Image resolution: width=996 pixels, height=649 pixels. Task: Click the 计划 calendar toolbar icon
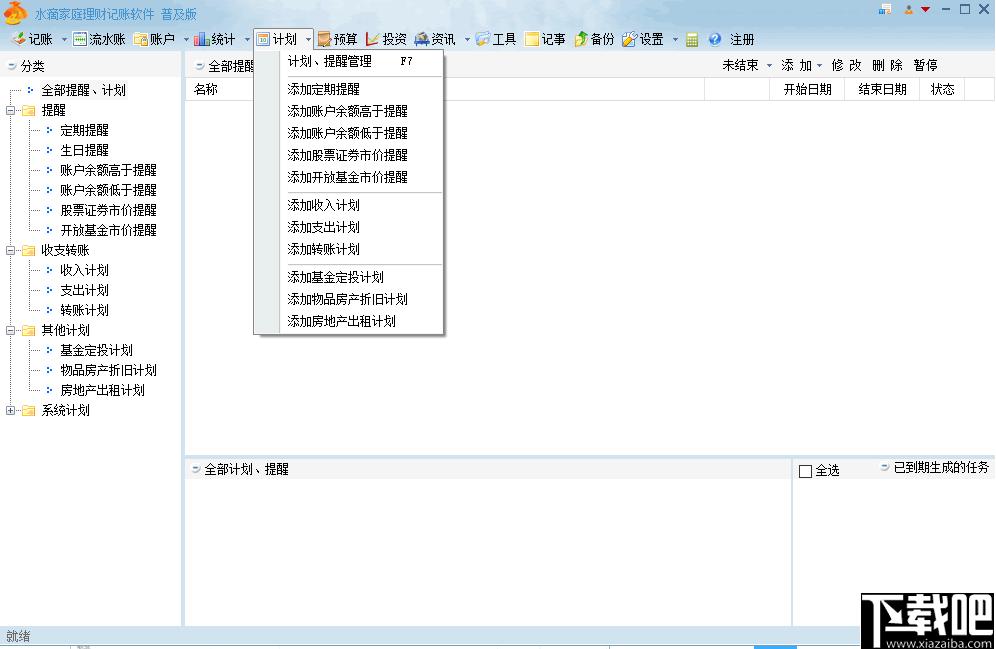263,39
